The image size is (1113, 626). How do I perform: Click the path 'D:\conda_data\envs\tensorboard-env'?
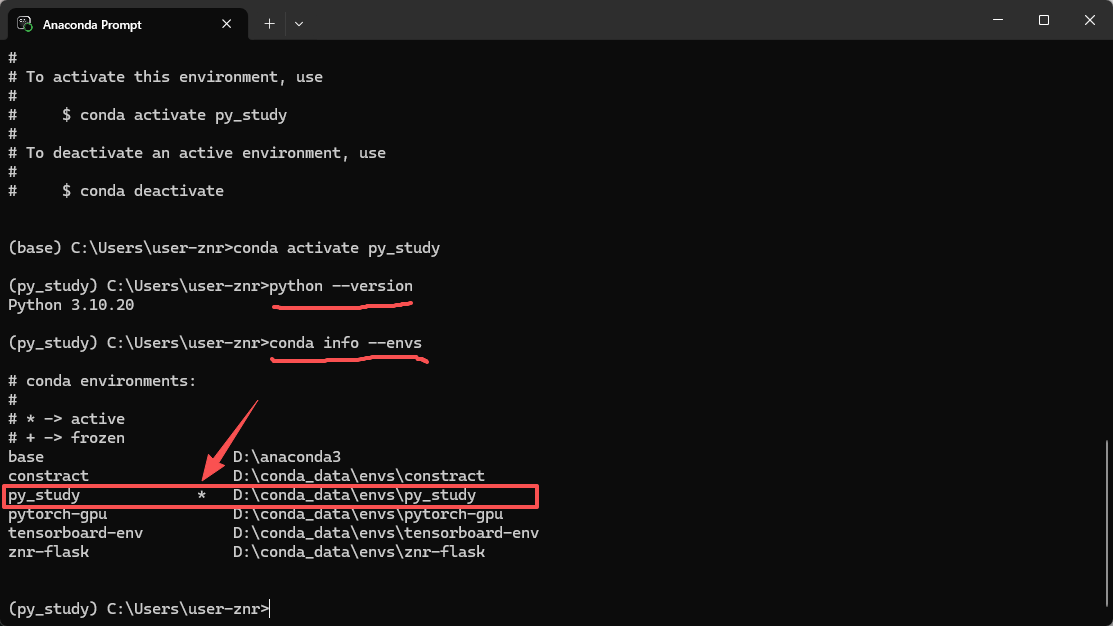385,533
